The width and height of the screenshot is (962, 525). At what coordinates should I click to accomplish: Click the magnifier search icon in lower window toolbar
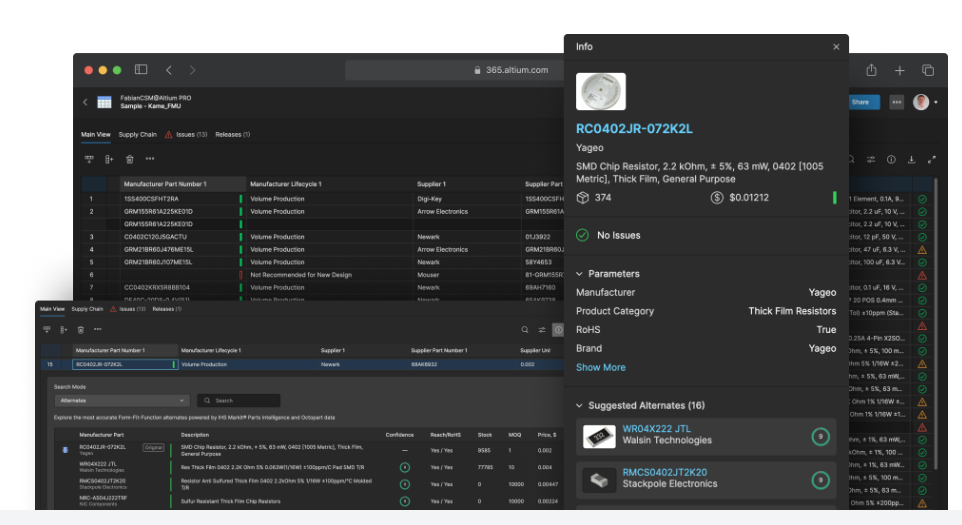tap(525, 329)
